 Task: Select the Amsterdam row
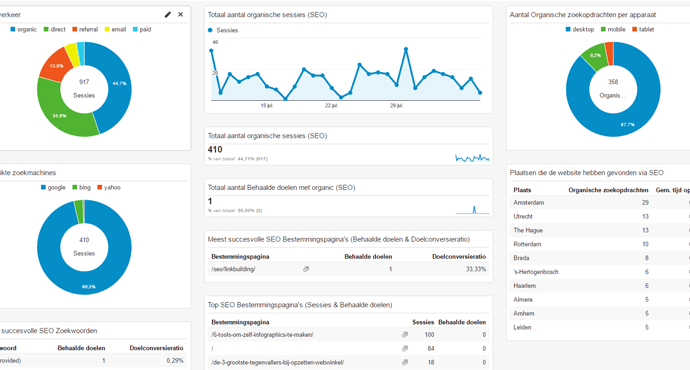[x=600, y=202]
